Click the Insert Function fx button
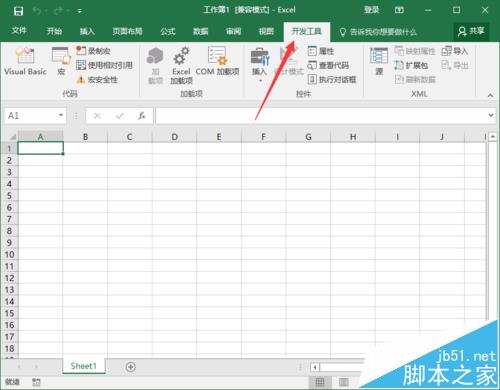500x390 pixels. click(x=142, y=116)
